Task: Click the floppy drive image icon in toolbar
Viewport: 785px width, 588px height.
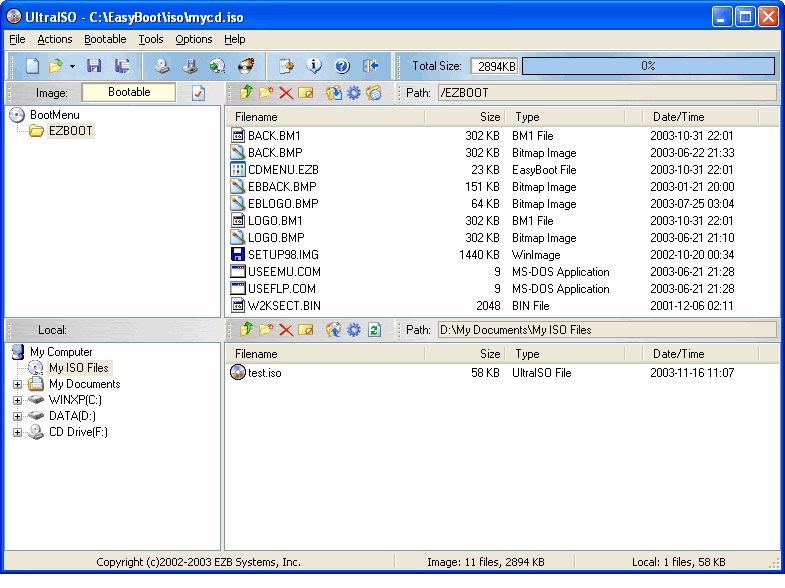Action: point(190,66)
